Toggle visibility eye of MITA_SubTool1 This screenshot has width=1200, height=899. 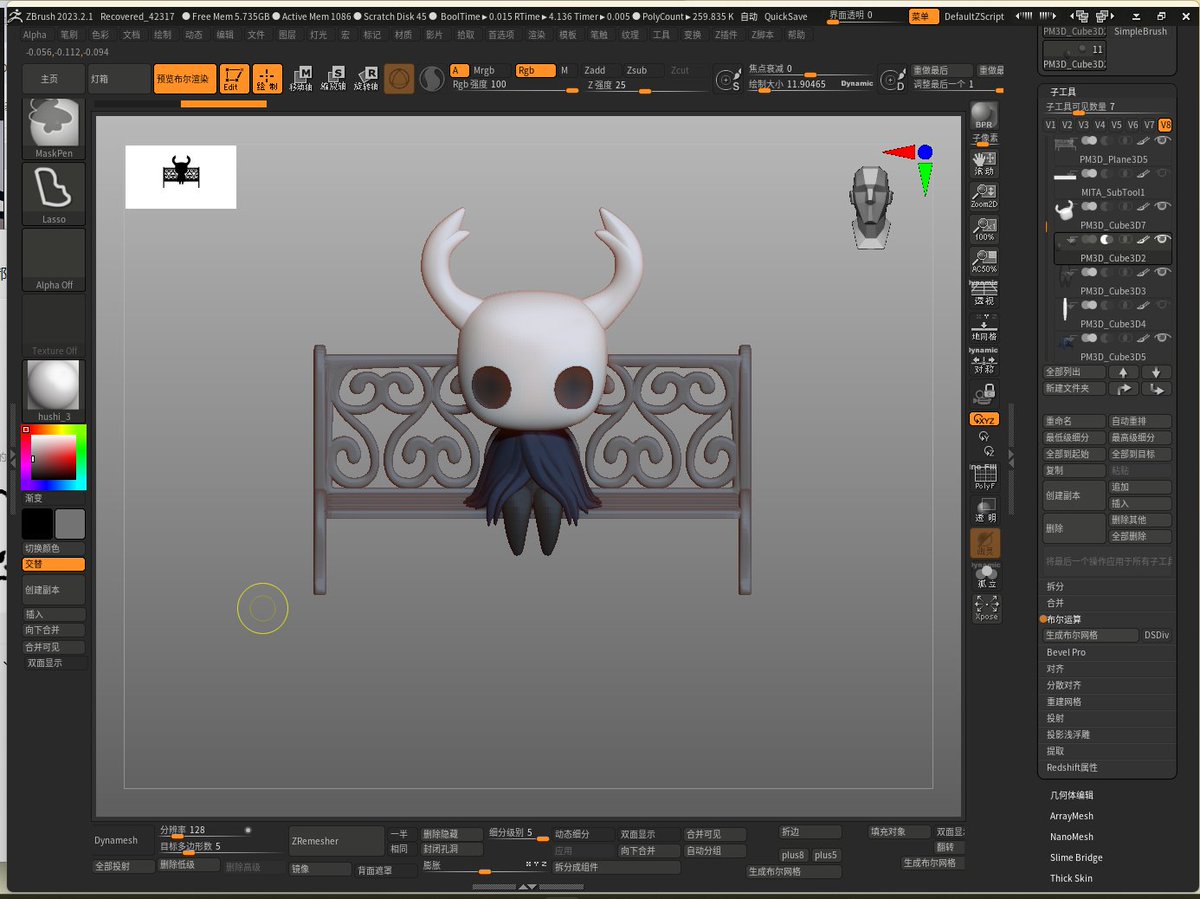pyautogui.click(x=1163, y=175)
